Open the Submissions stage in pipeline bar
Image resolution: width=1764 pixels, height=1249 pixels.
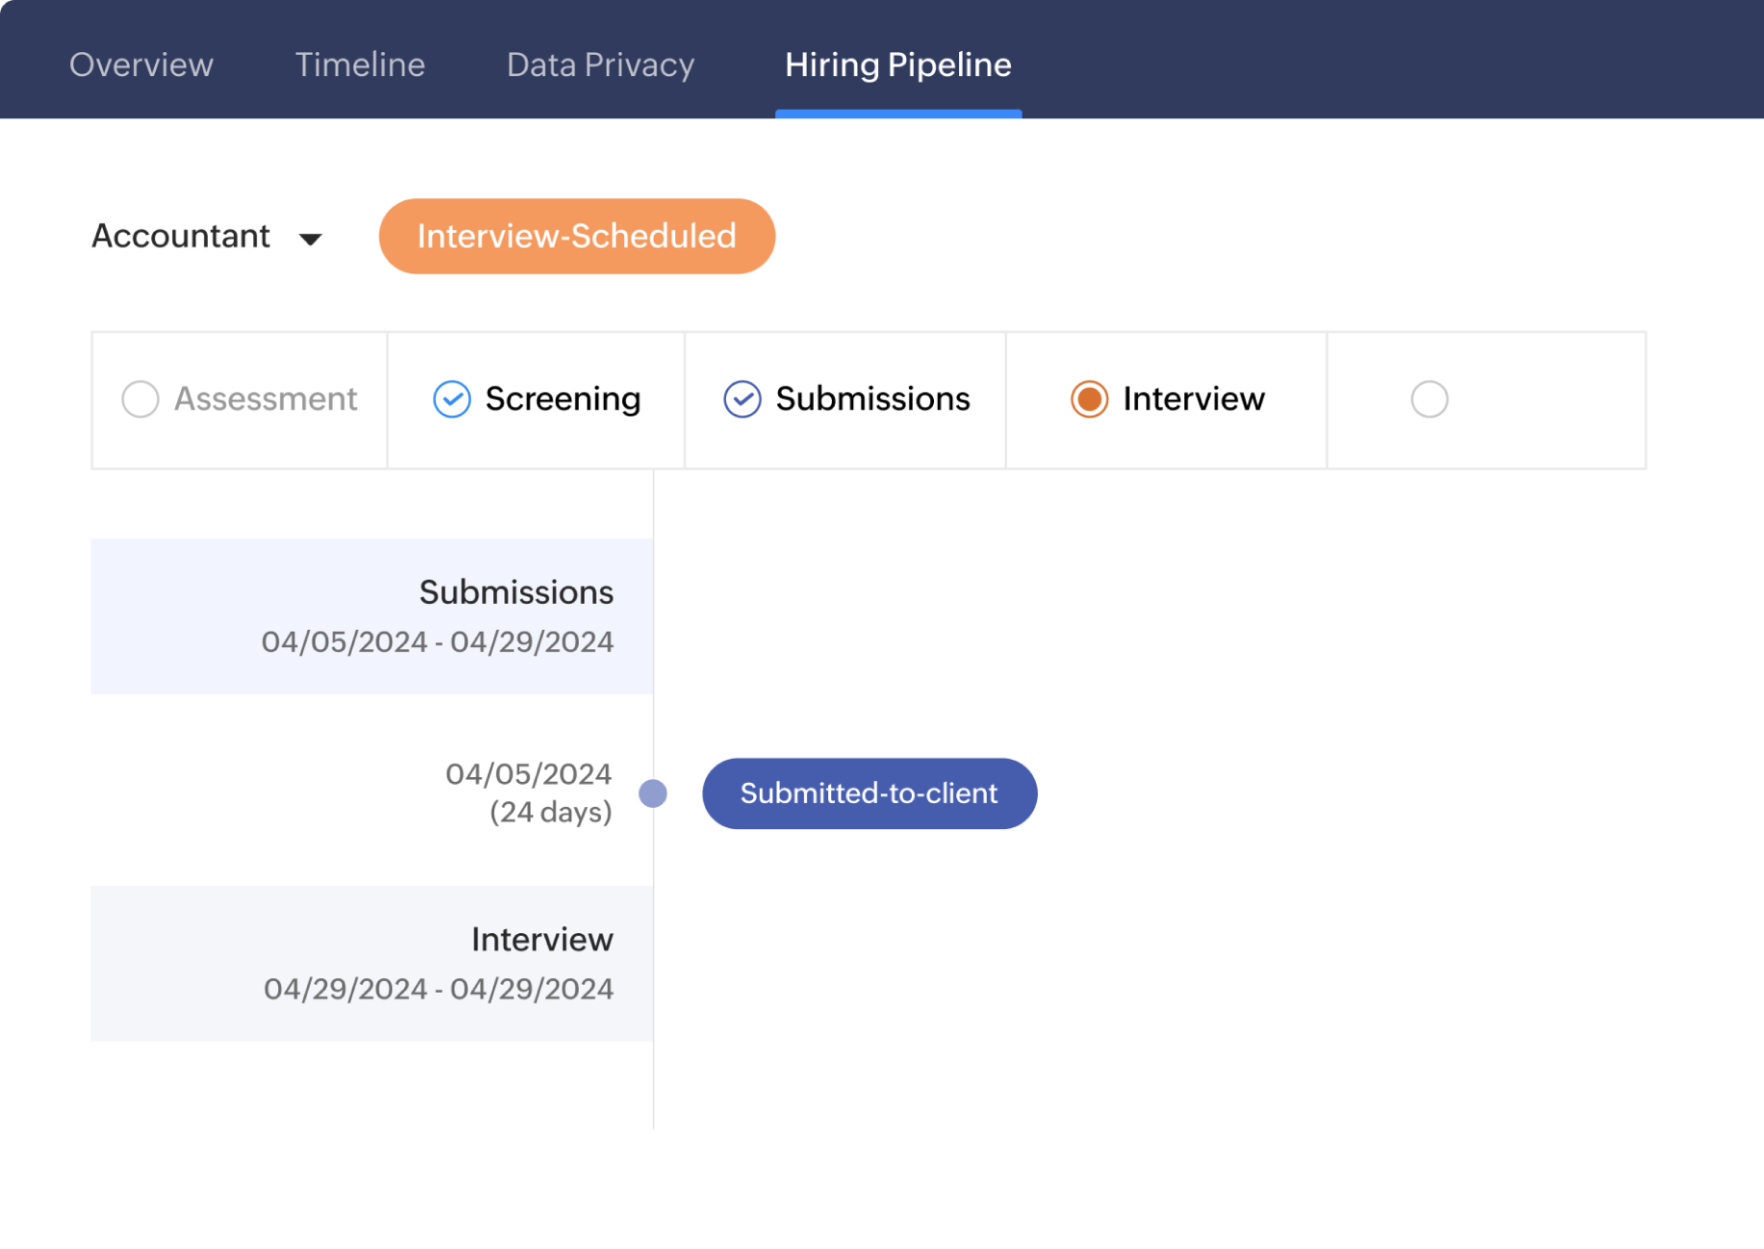pyautogui.click(x=872, y=399)
